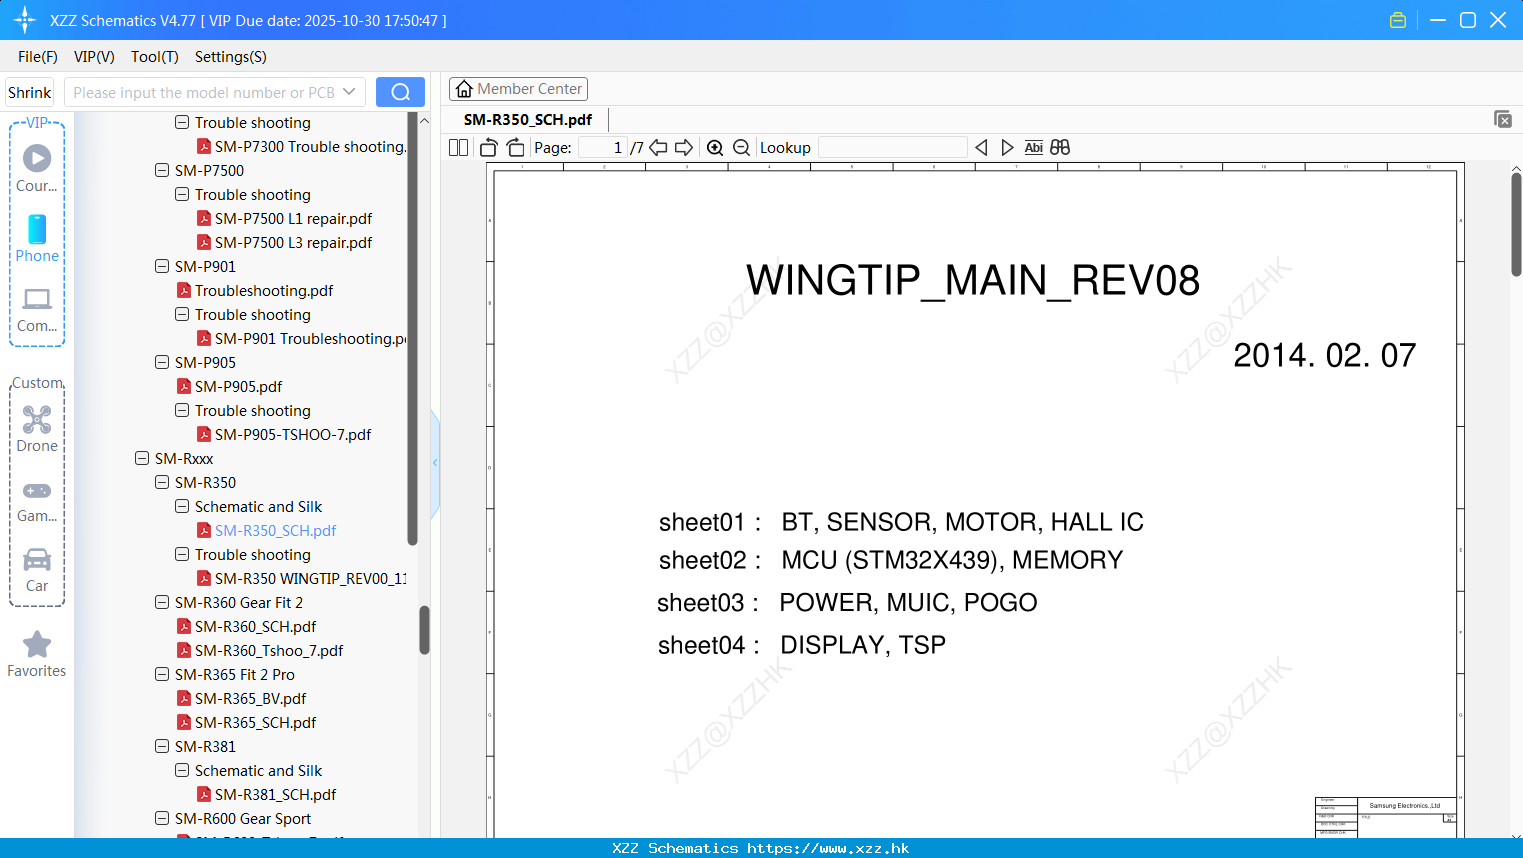Open the Tool(T) menu
Screen dimensions: 1523x858
coord(155,57)
